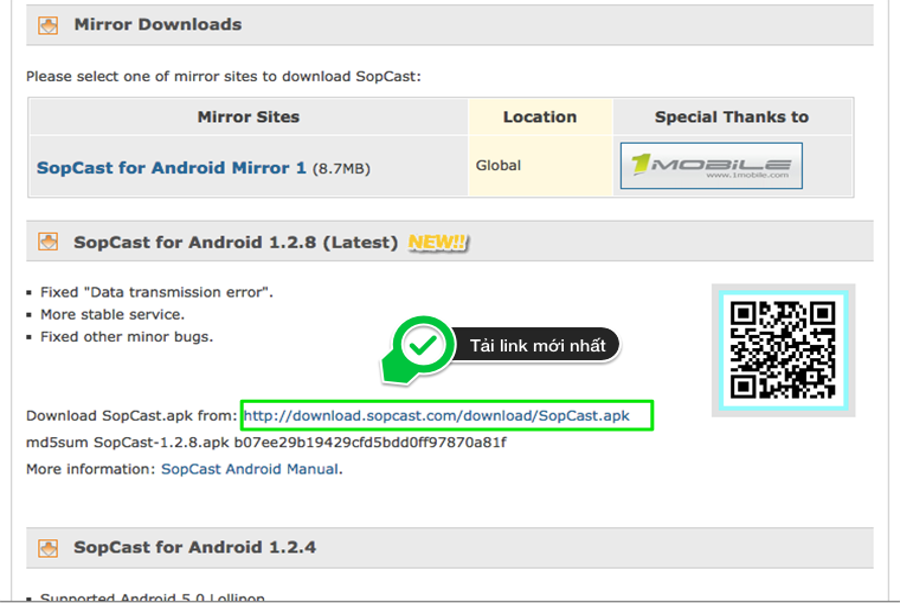The image size is (900, 603).
Task: Click the NEW!! badge beside 1.2.8 heading
Action: pos(438,242)
